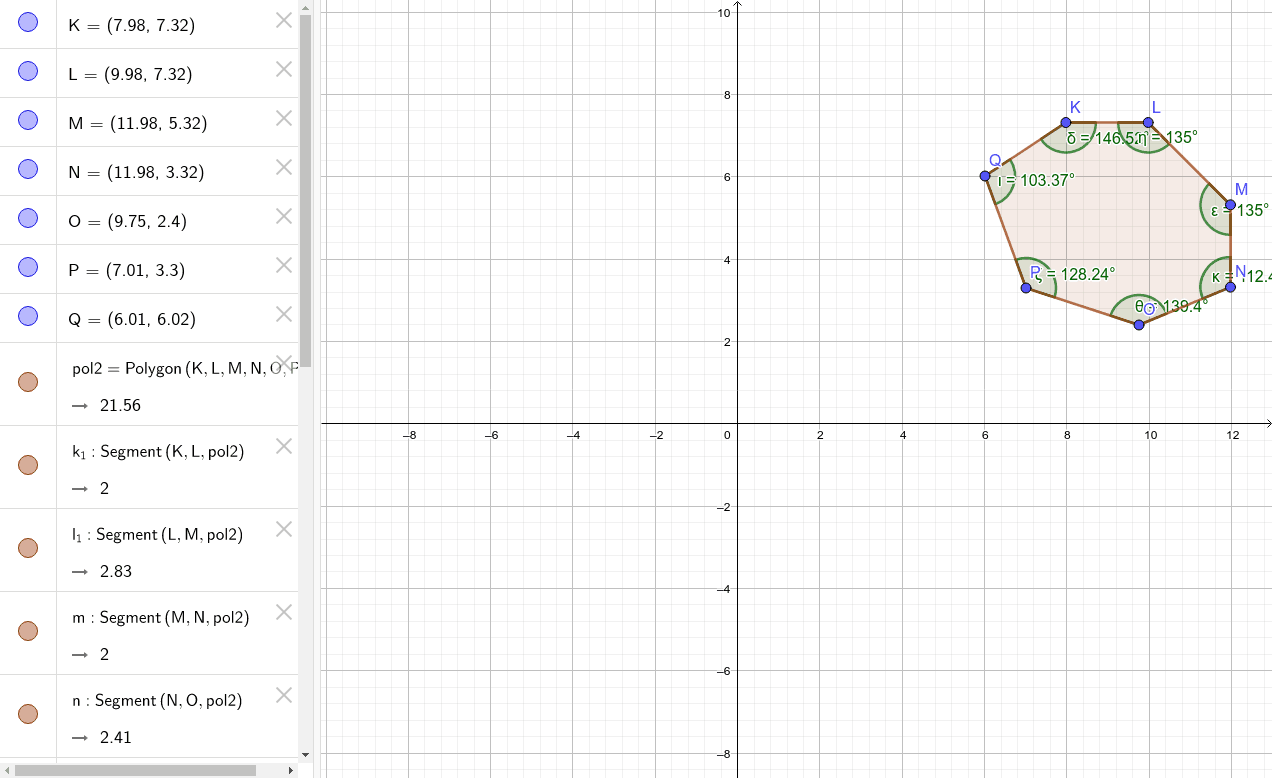The width and height of the screenshot is (1274, 780).
Task: Click the scroll left arrow of algebra panel
Action: point(7,771)
